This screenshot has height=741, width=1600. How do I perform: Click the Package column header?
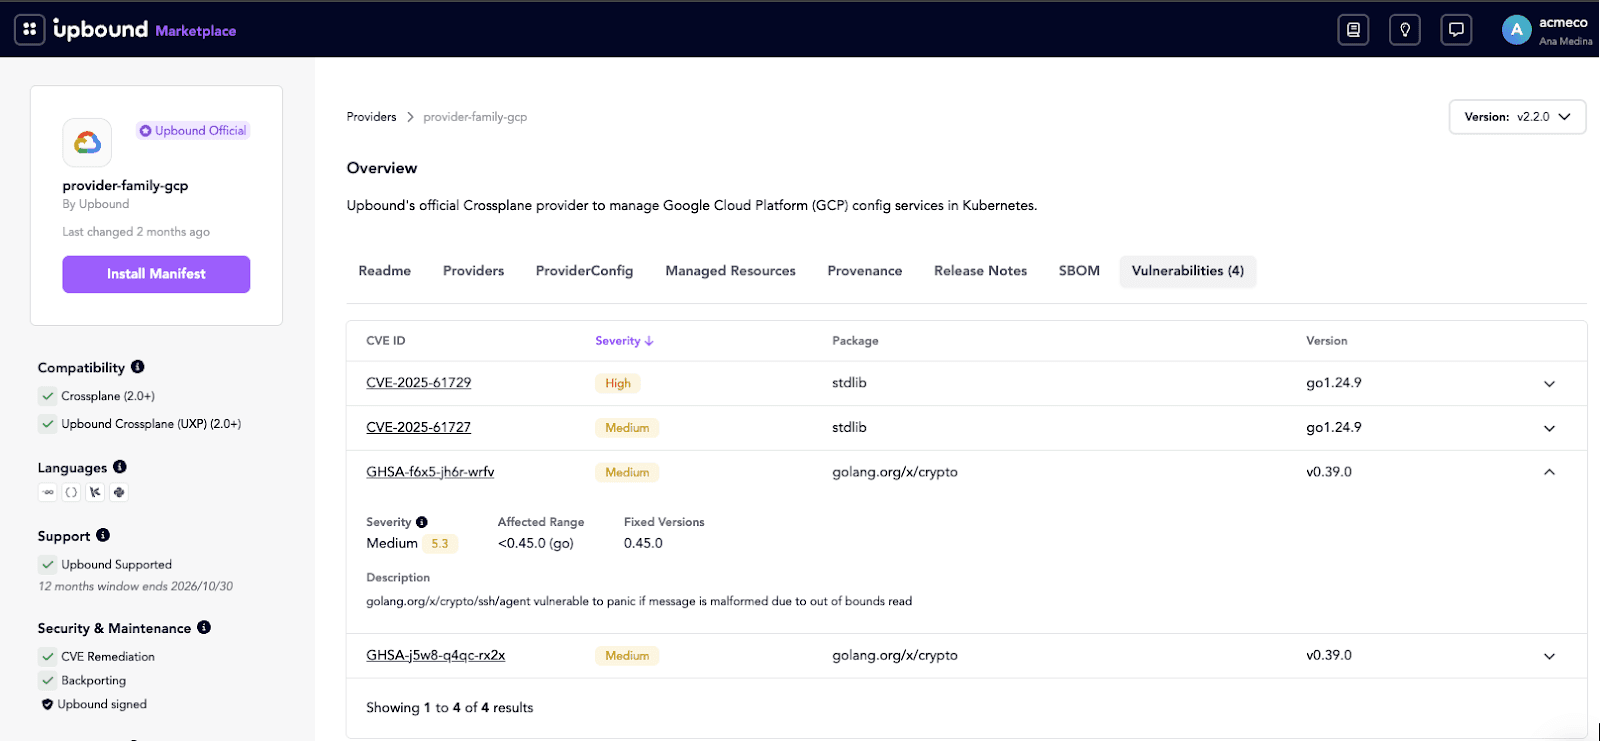855,341
